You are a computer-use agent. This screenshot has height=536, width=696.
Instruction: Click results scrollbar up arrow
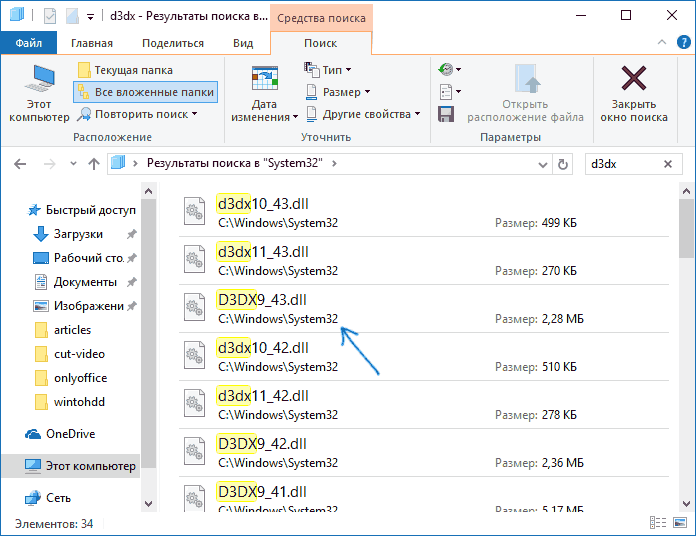pos(686,191)
